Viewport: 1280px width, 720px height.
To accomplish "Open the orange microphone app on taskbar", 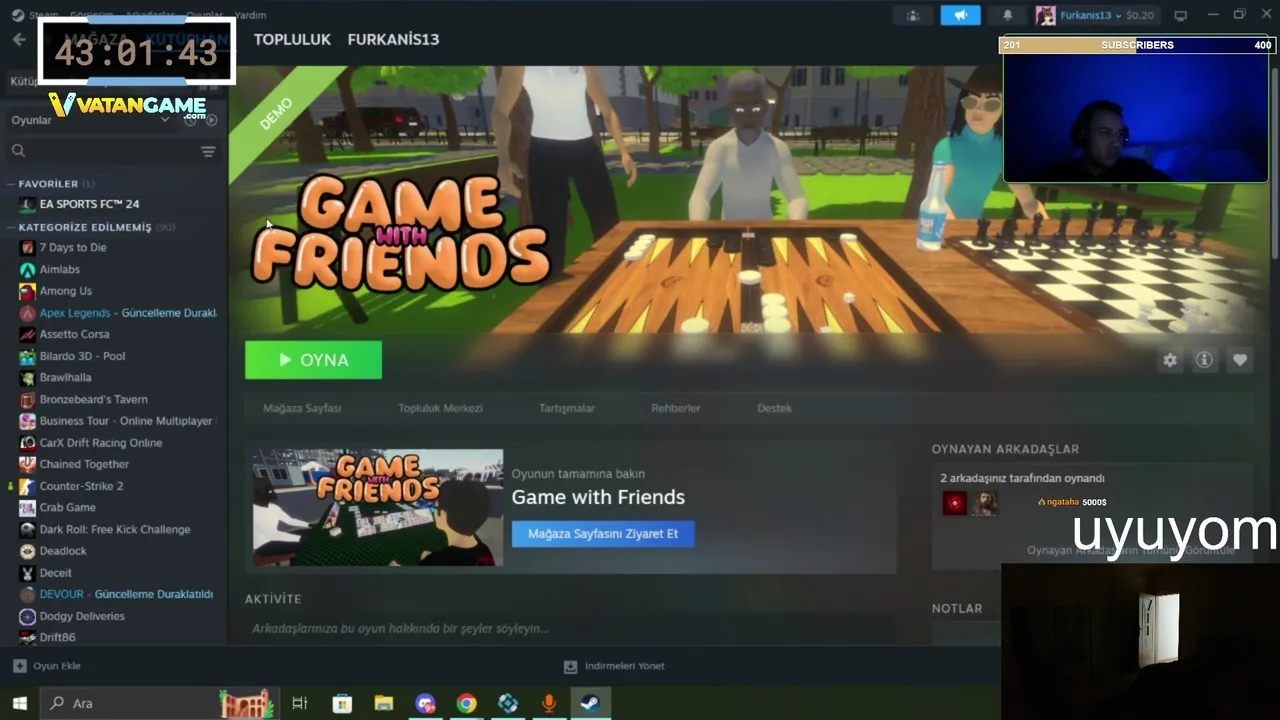I will (x=549, y=703).
